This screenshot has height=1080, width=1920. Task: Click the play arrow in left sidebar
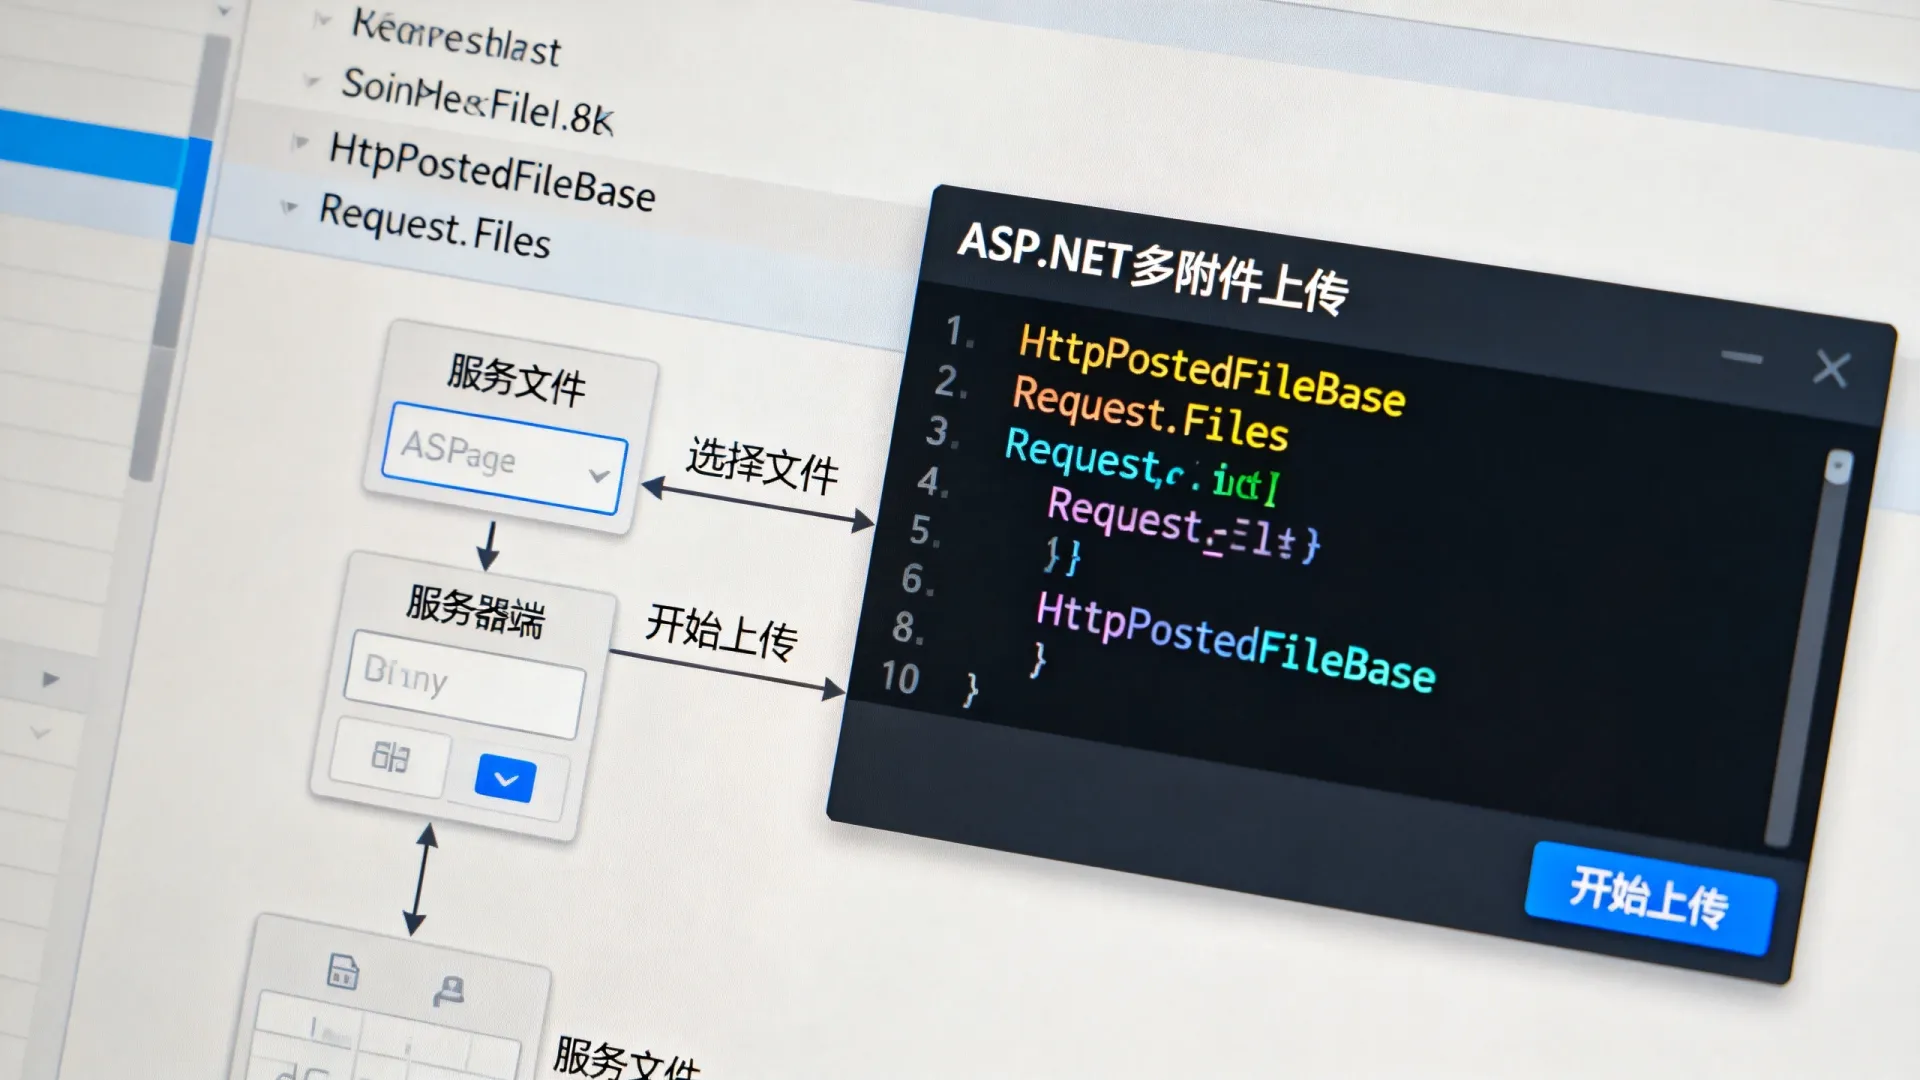click(x=50, y=680)
